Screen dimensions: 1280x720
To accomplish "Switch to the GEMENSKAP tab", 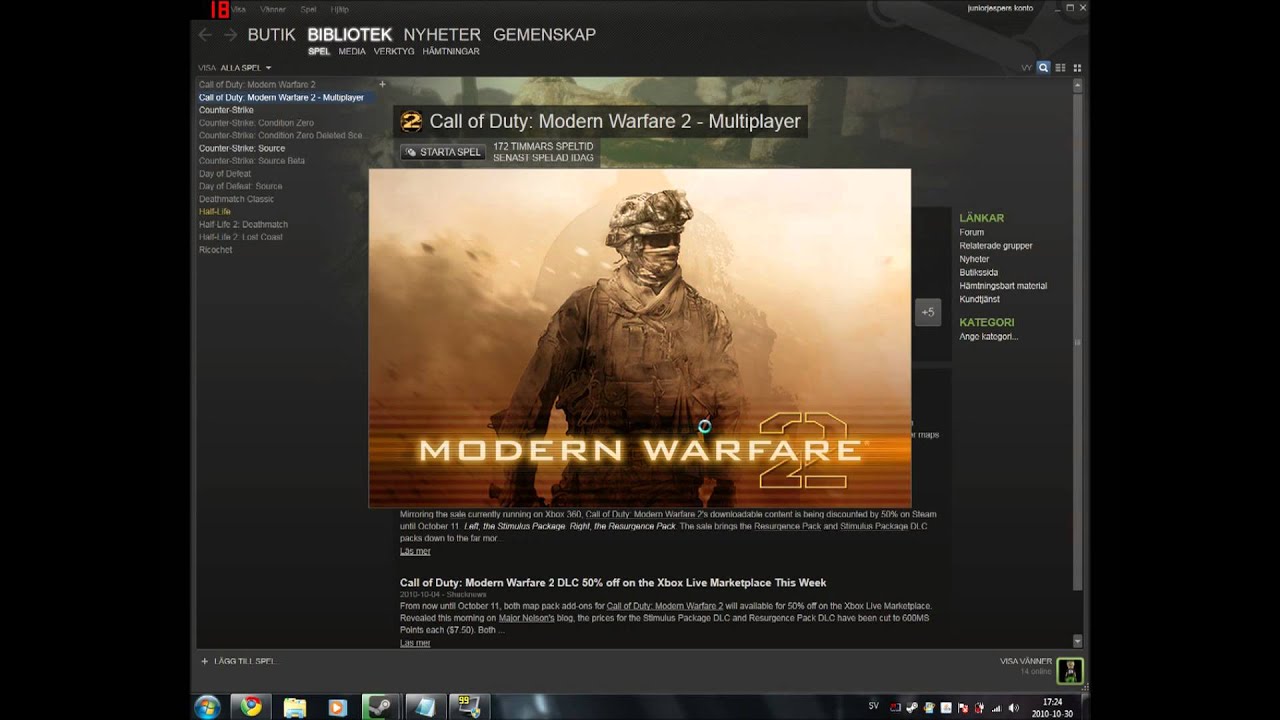I will pyautogui.click(x=544, y=34).
